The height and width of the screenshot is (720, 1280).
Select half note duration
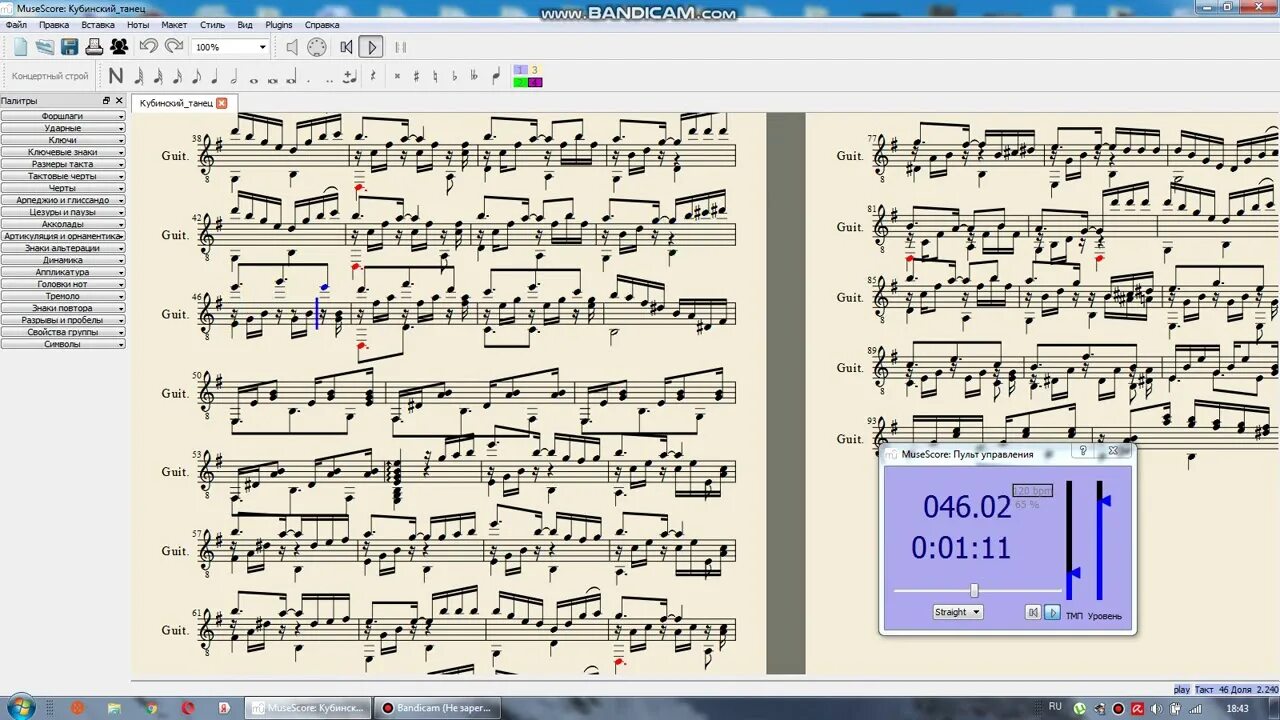point(233,76)
